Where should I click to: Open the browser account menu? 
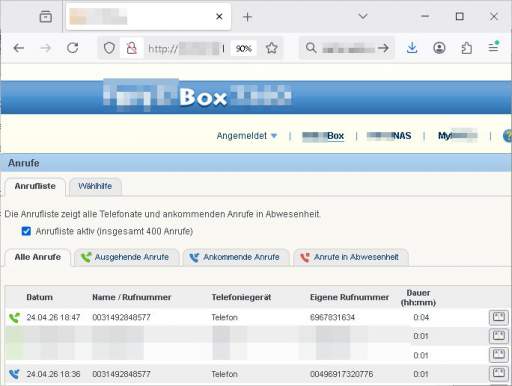pos(439,48)
